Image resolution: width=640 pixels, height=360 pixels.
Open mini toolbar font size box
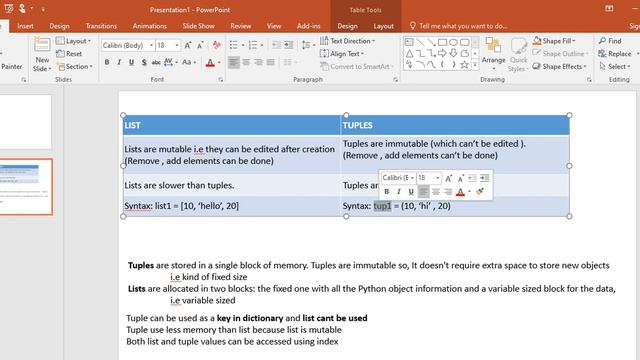tap(429, 178)
